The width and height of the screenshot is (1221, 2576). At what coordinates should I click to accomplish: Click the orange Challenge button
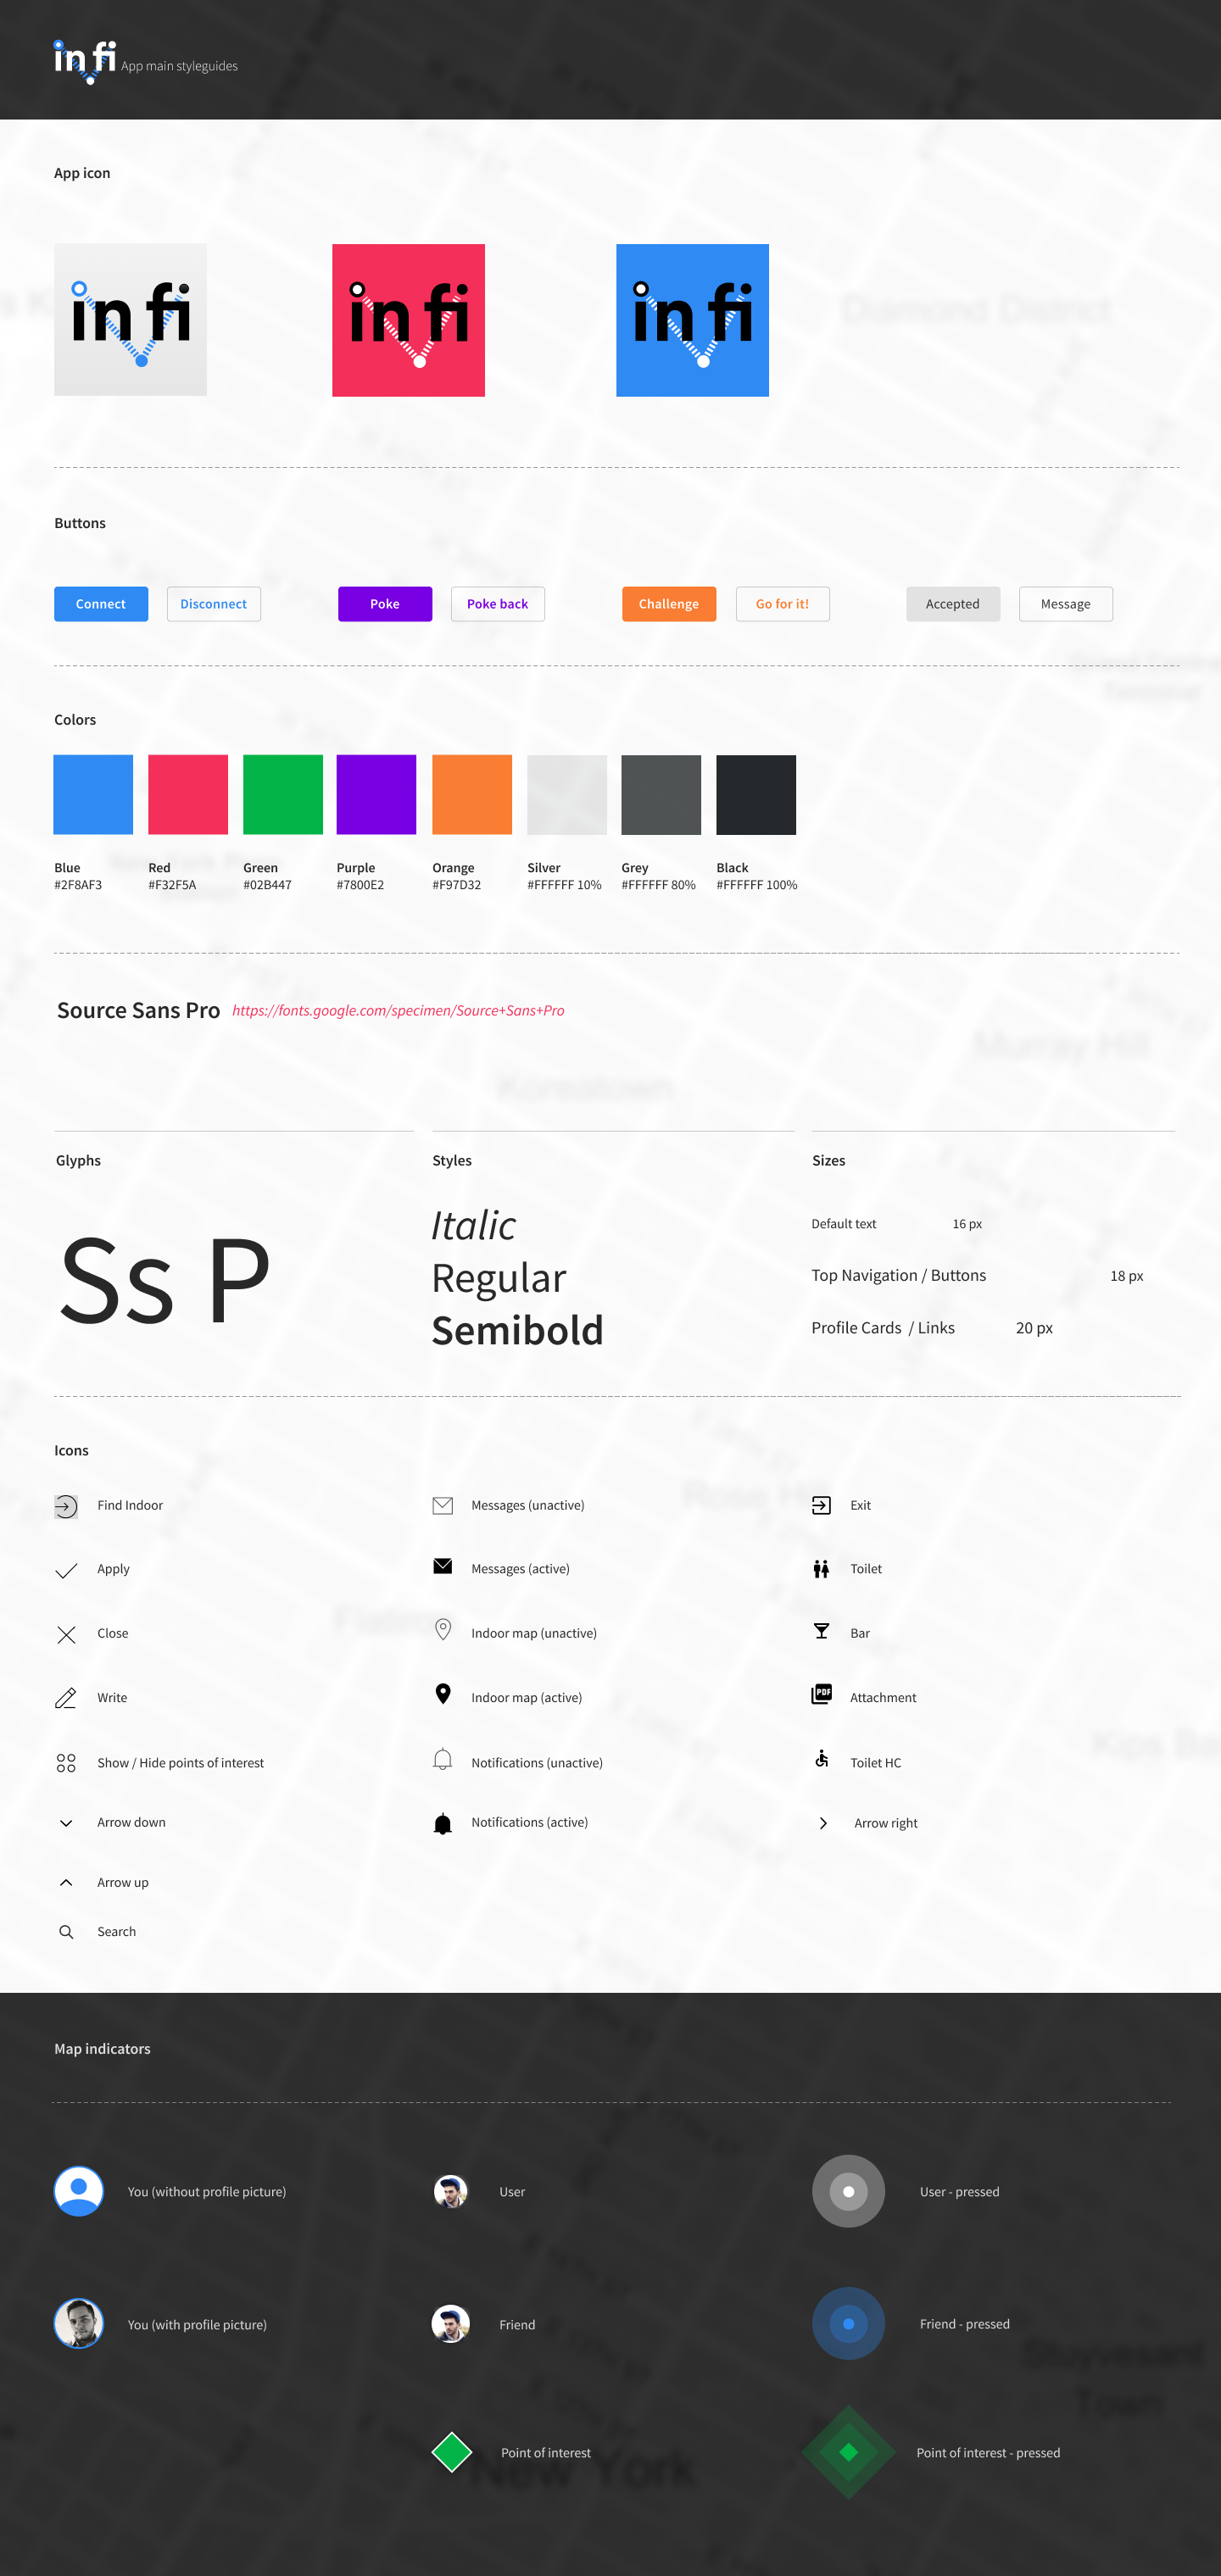669,604
